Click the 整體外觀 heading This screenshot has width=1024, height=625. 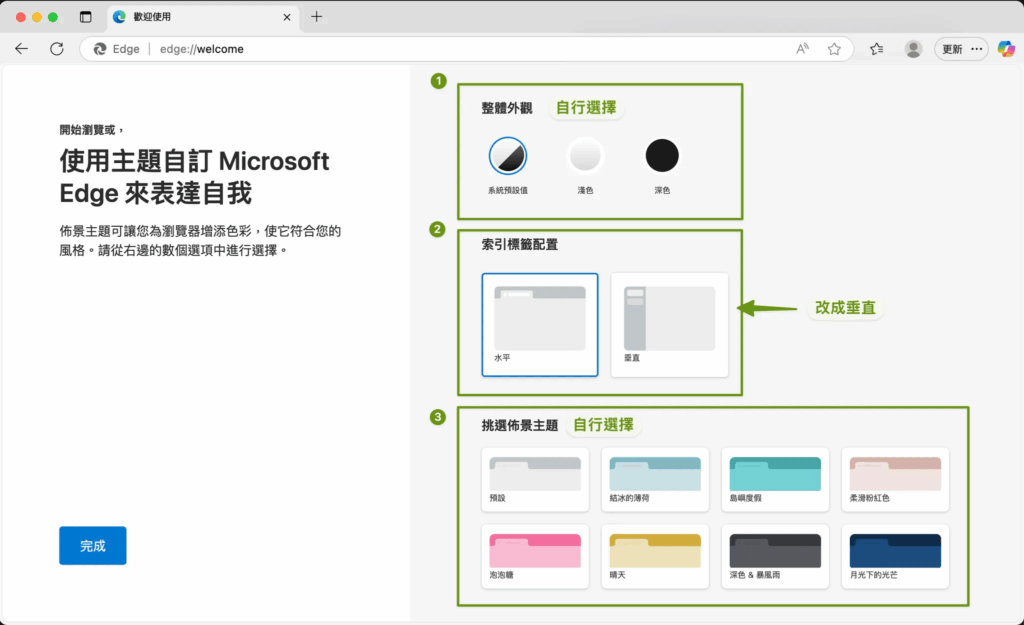point(507,108)
